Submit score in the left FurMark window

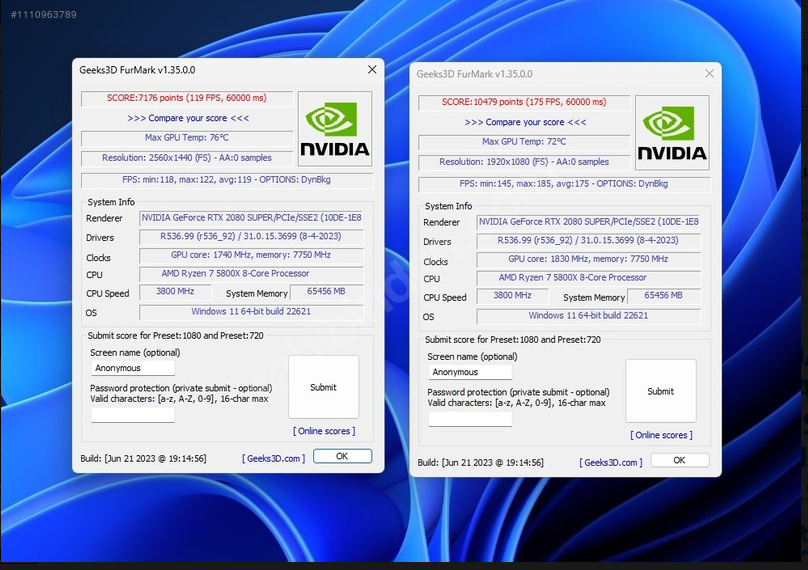coord(324,387)
